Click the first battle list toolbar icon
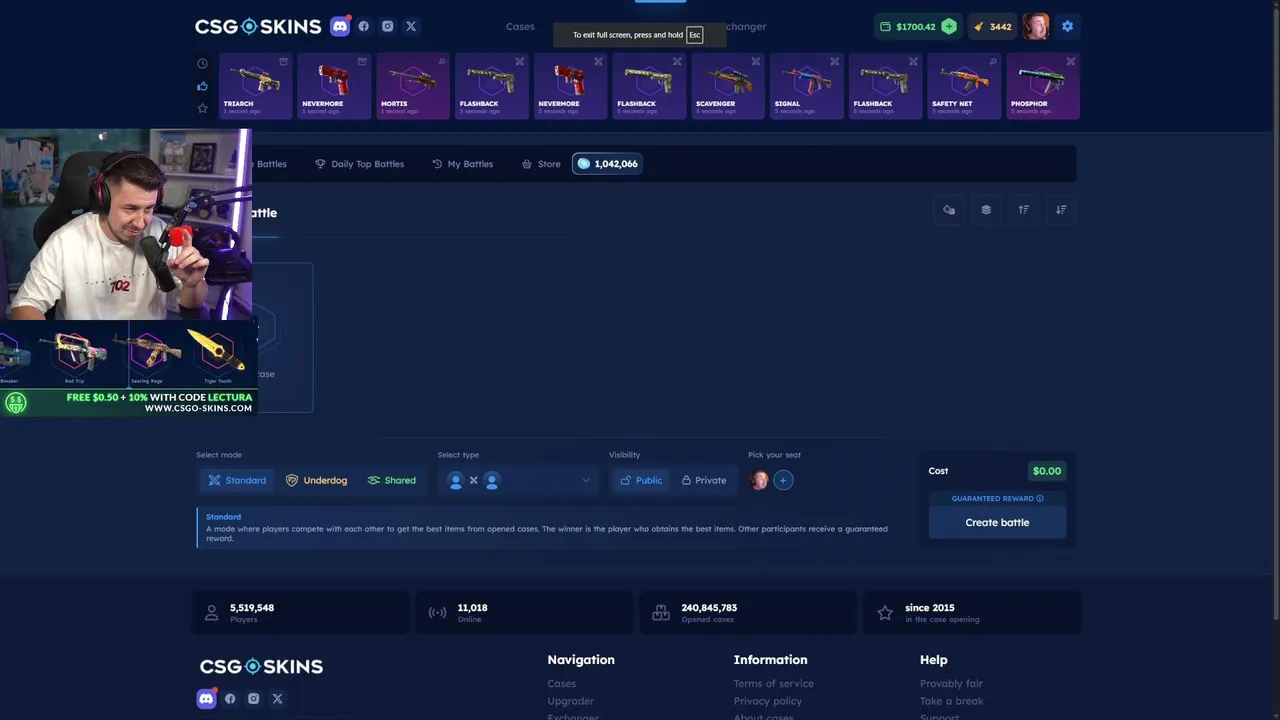The height and width of the screenshot is (720, 1280). point(949,210)
